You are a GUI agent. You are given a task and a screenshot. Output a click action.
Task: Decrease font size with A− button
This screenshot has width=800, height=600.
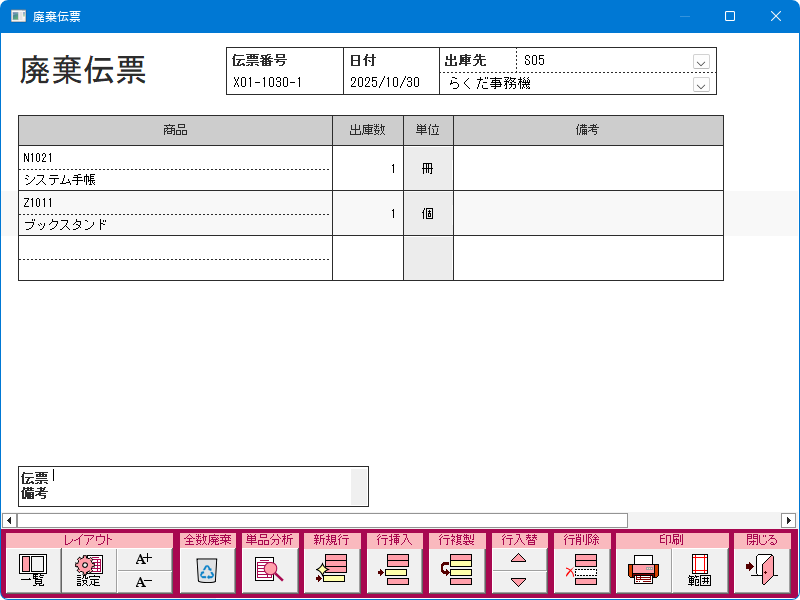144,582
